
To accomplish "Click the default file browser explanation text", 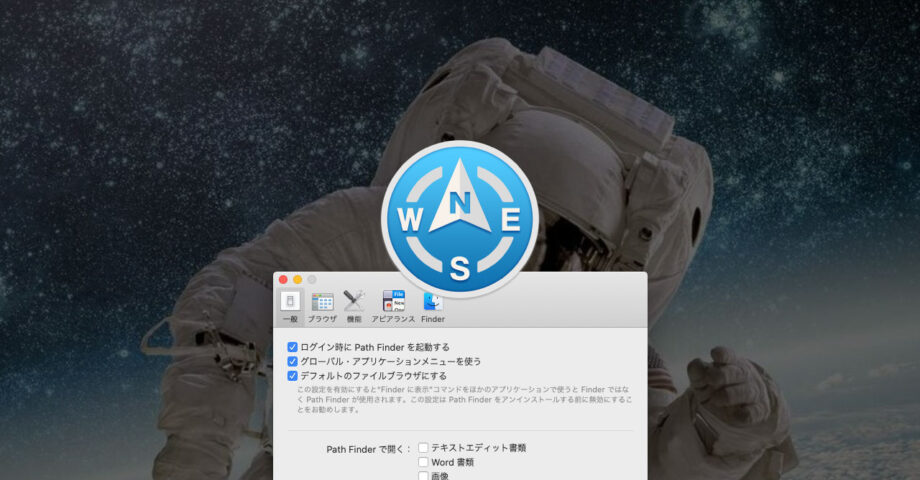I will coord(464,400).
